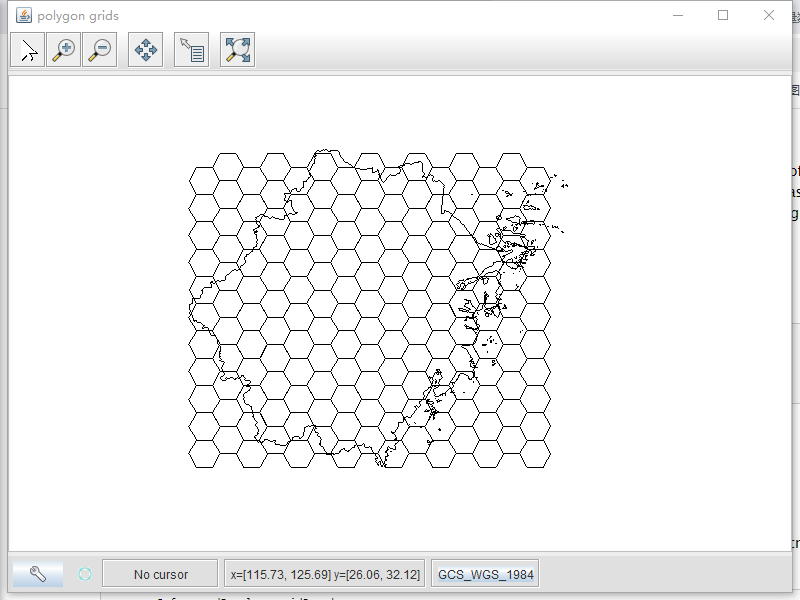Select the arrow pointer tool in the toolbar
This screenshot has width=800, height=600.
tap(26, 48)
